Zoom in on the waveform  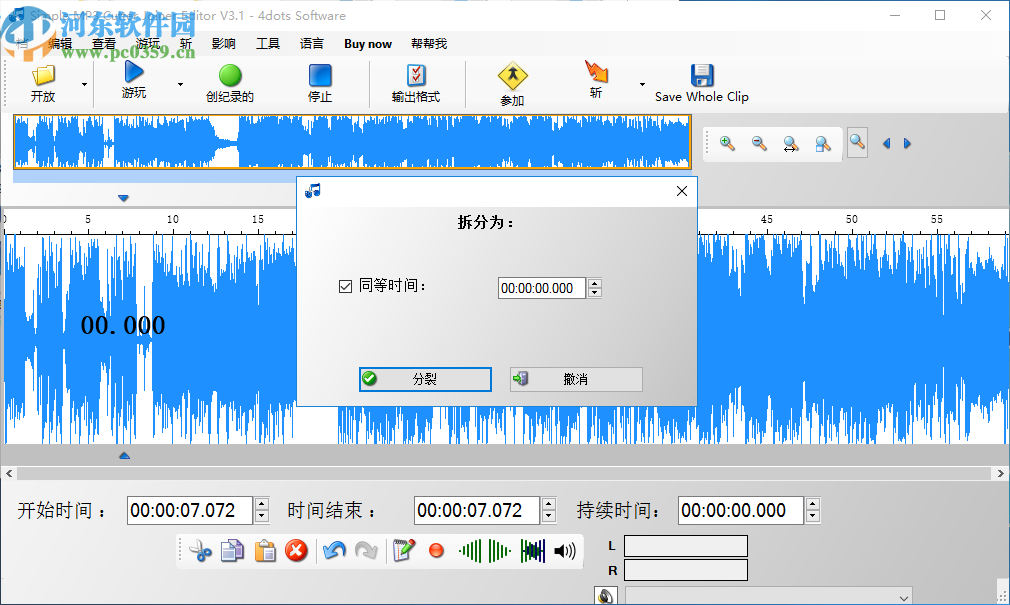click(727, 143)
